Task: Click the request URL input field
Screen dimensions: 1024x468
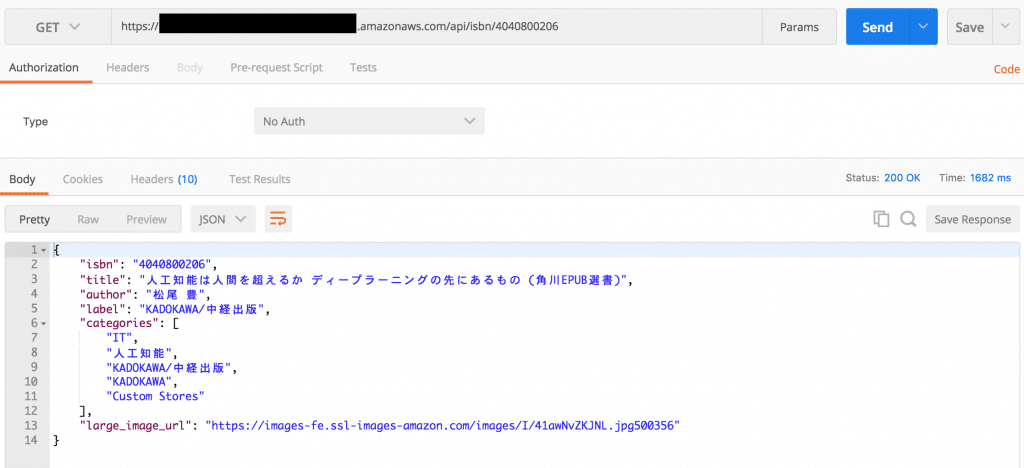Action: coord(436,27)
